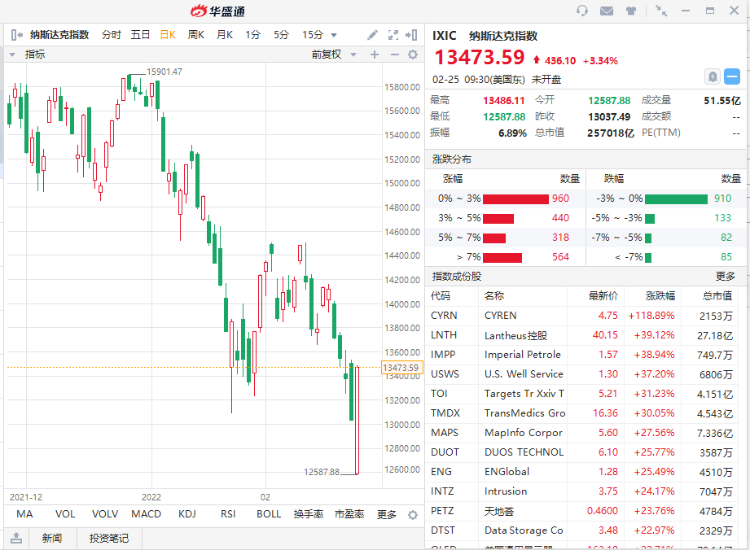The height and width of the screenshot is (550, 750).
Task: Open the 新闻 news tab
Action: (x=52, y=539)
